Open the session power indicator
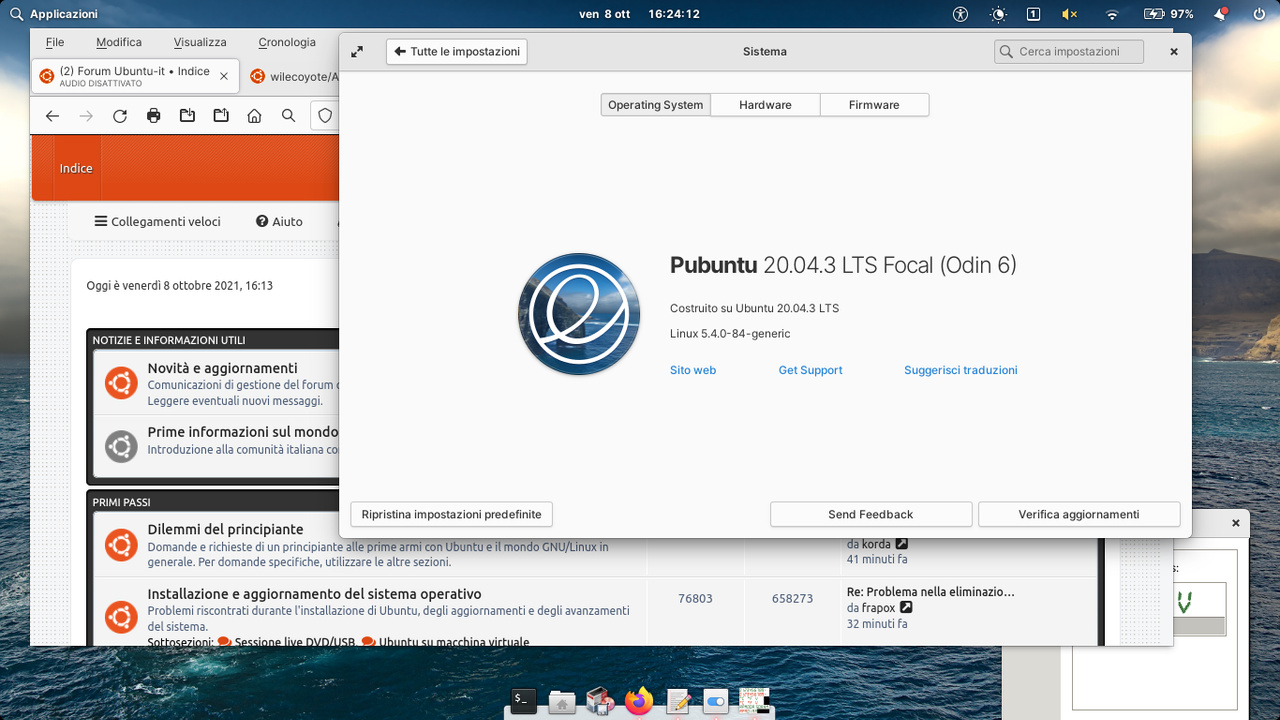This screenshot has width=1280, height=720. [1258, 14]
